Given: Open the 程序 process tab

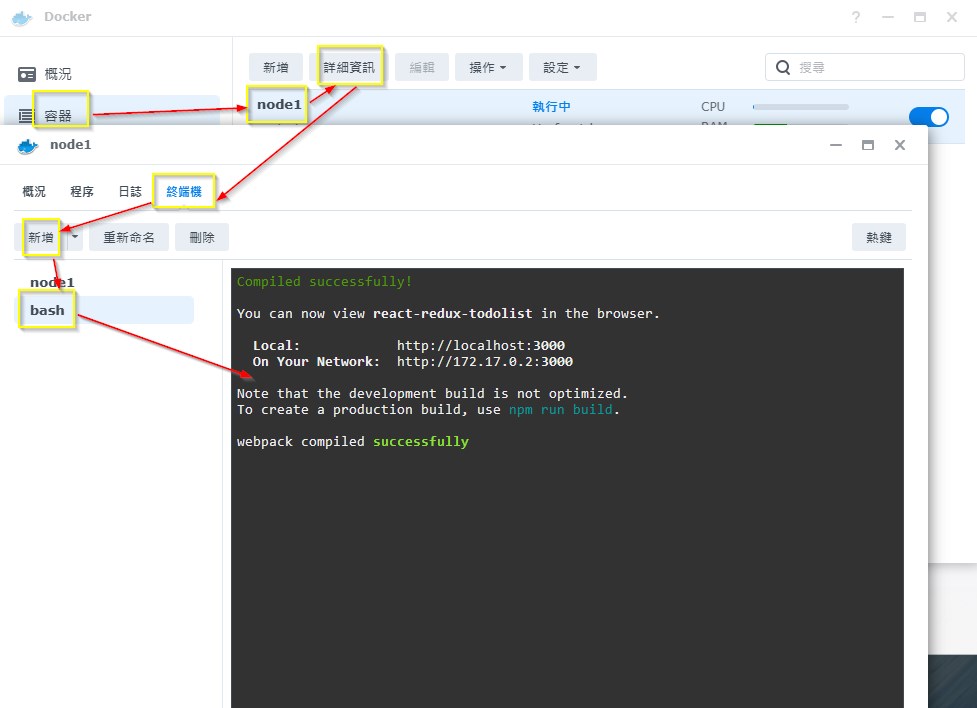Looking at the screenshot, I should pyautogui.click(x=82, y=191).
